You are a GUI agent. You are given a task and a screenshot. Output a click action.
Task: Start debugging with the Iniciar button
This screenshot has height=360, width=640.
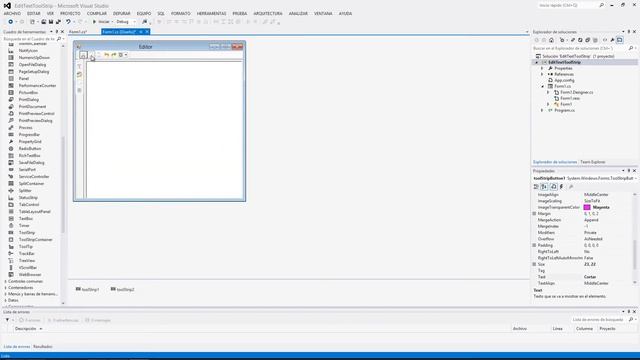click(102, 22)
